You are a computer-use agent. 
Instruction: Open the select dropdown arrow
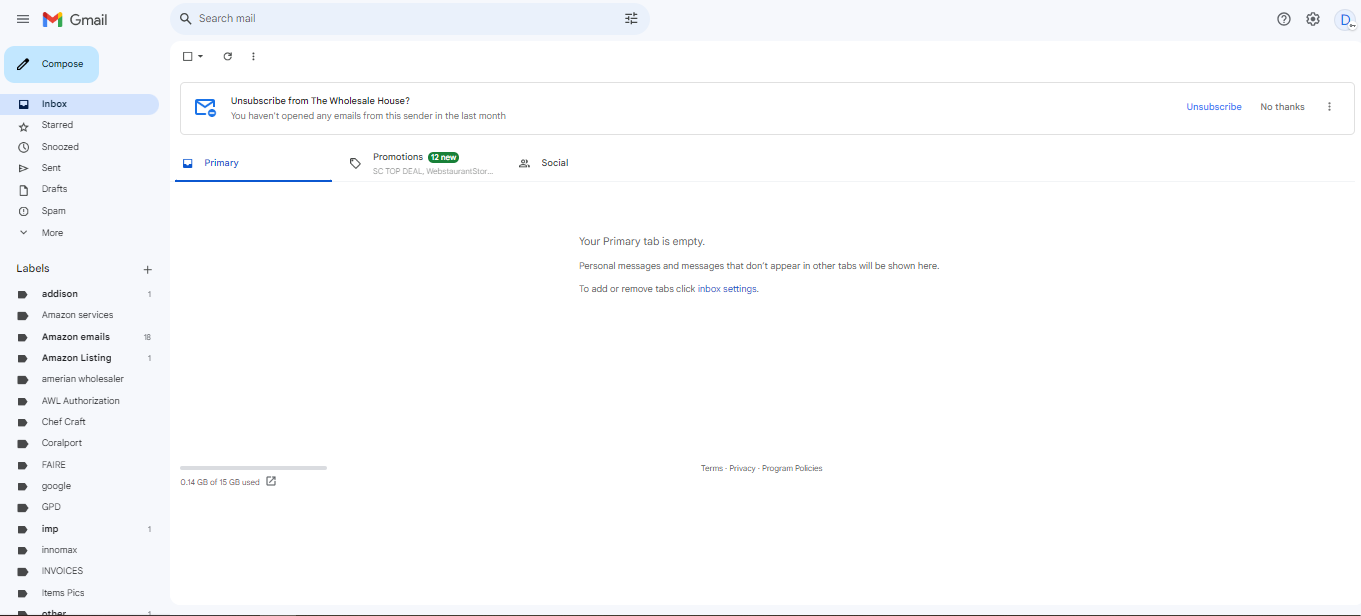click(200, 56)
